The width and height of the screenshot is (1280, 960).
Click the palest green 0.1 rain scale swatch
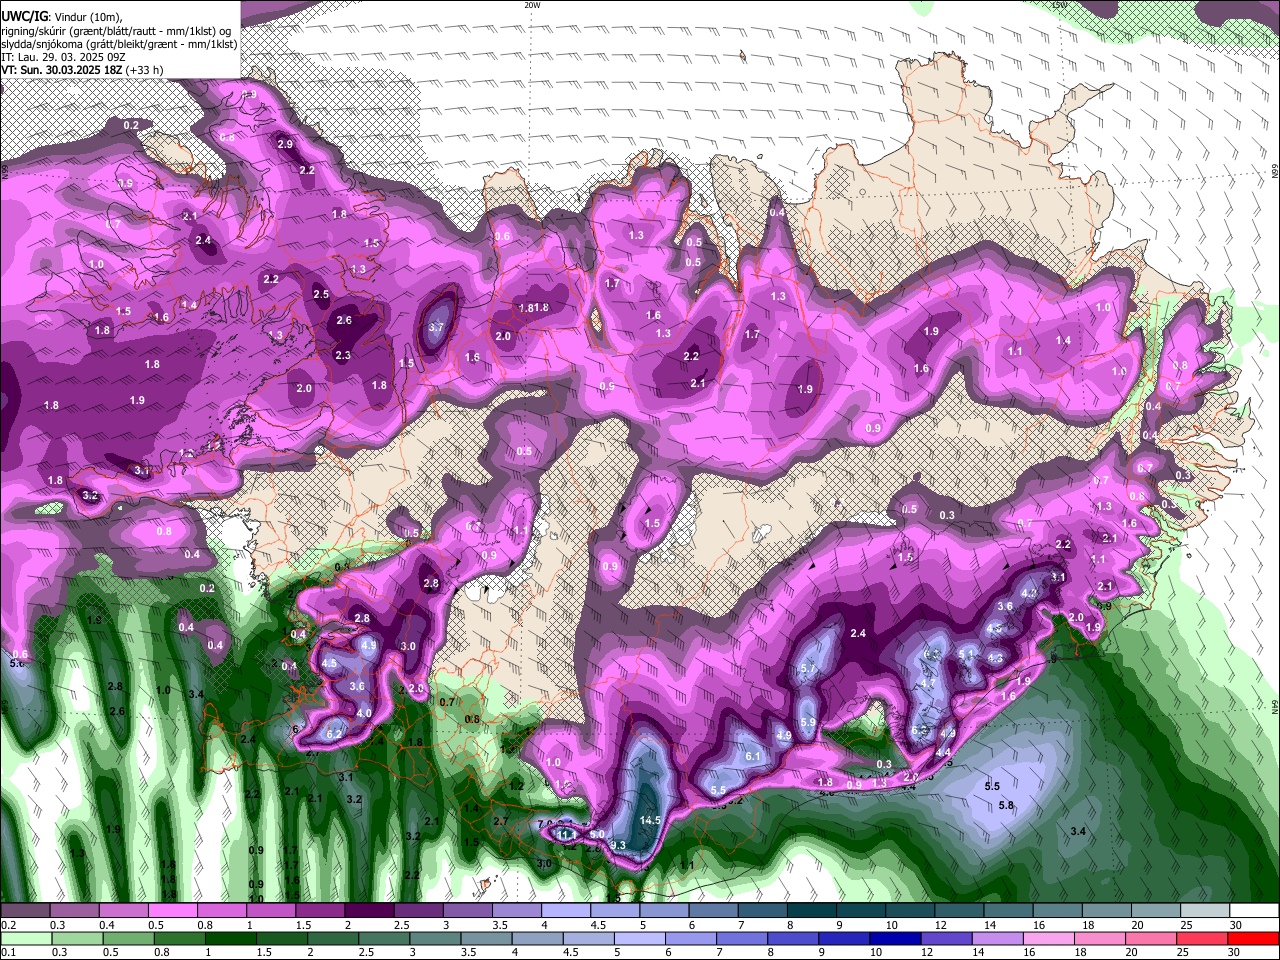coord(27,939)
